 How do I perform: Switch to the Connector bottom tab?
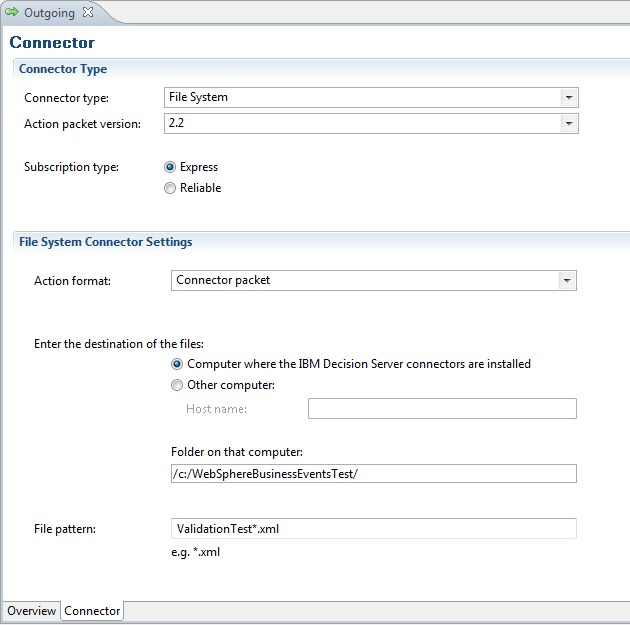[x=92, y=611]
